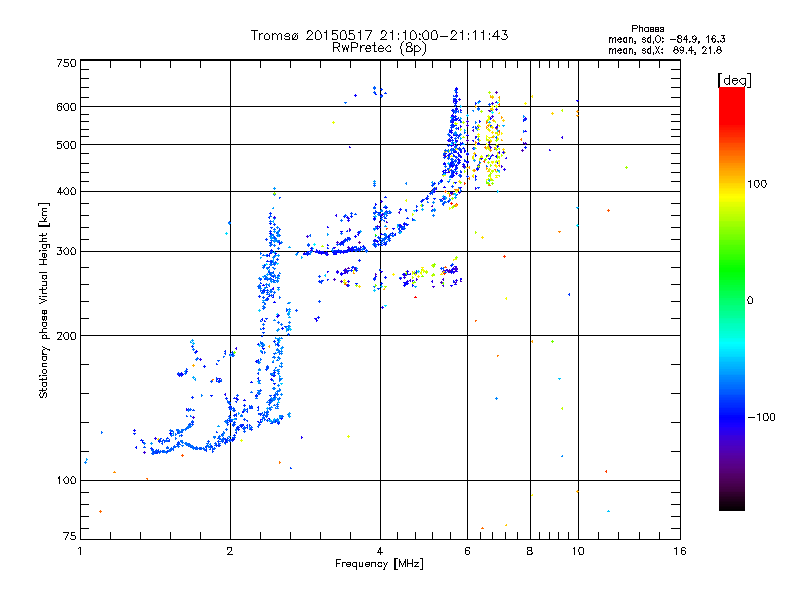
Task: Click the y-axis tick label '600'
Action: point(67,107)
